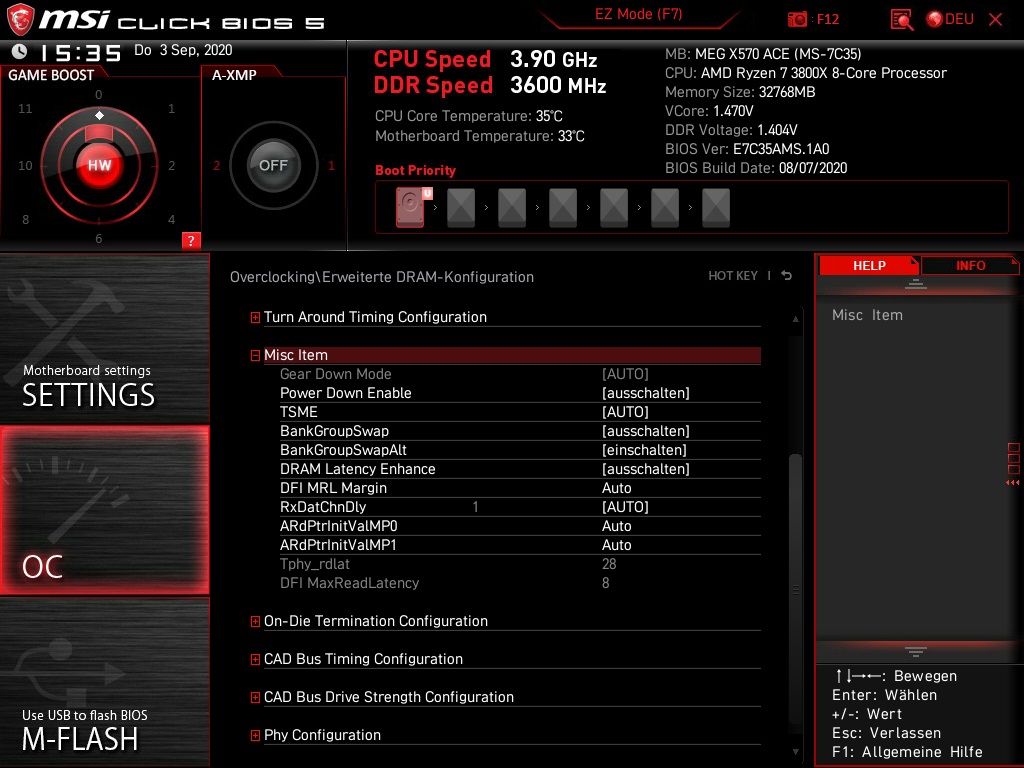The height and width of the screenshot is (768, 1024).
Task: Click the HOT KEY button
Action: coord(733,276)
